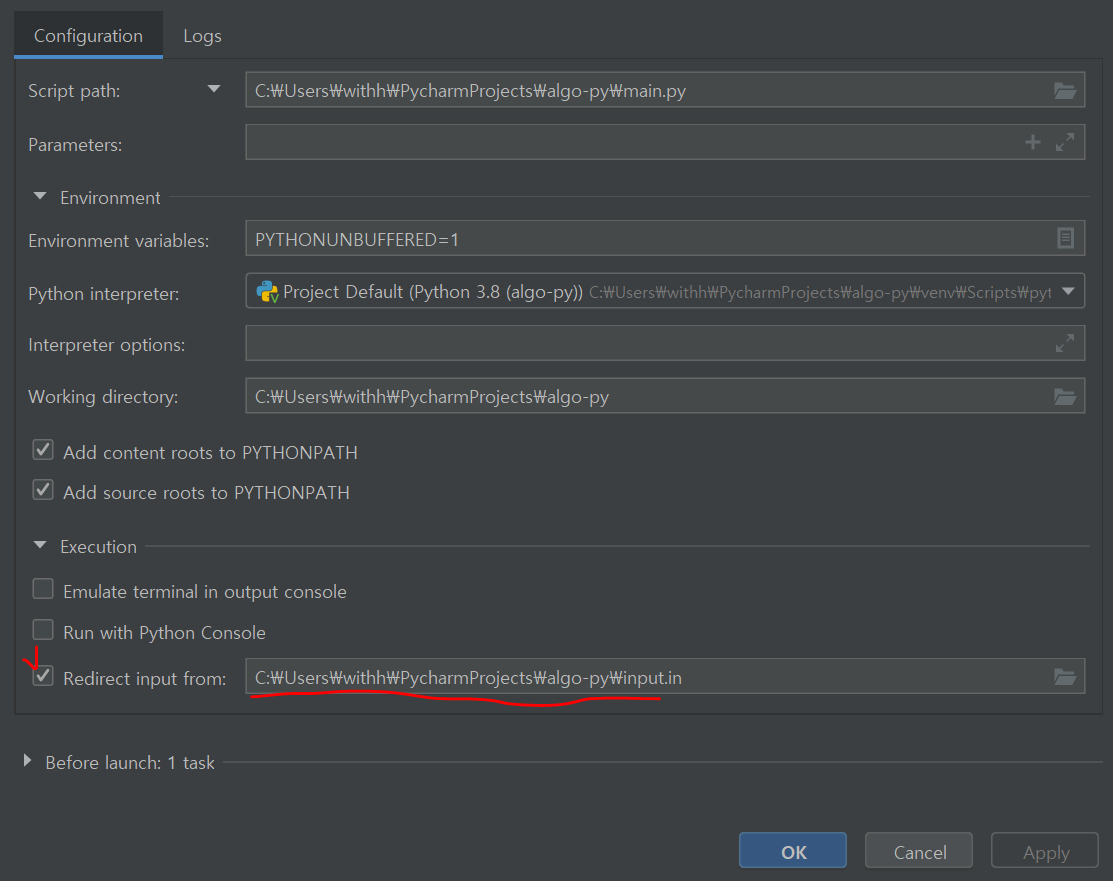Expand Before launch: 1 task section
This screenshot has width=1113, height=881.
tap(27, 761)
